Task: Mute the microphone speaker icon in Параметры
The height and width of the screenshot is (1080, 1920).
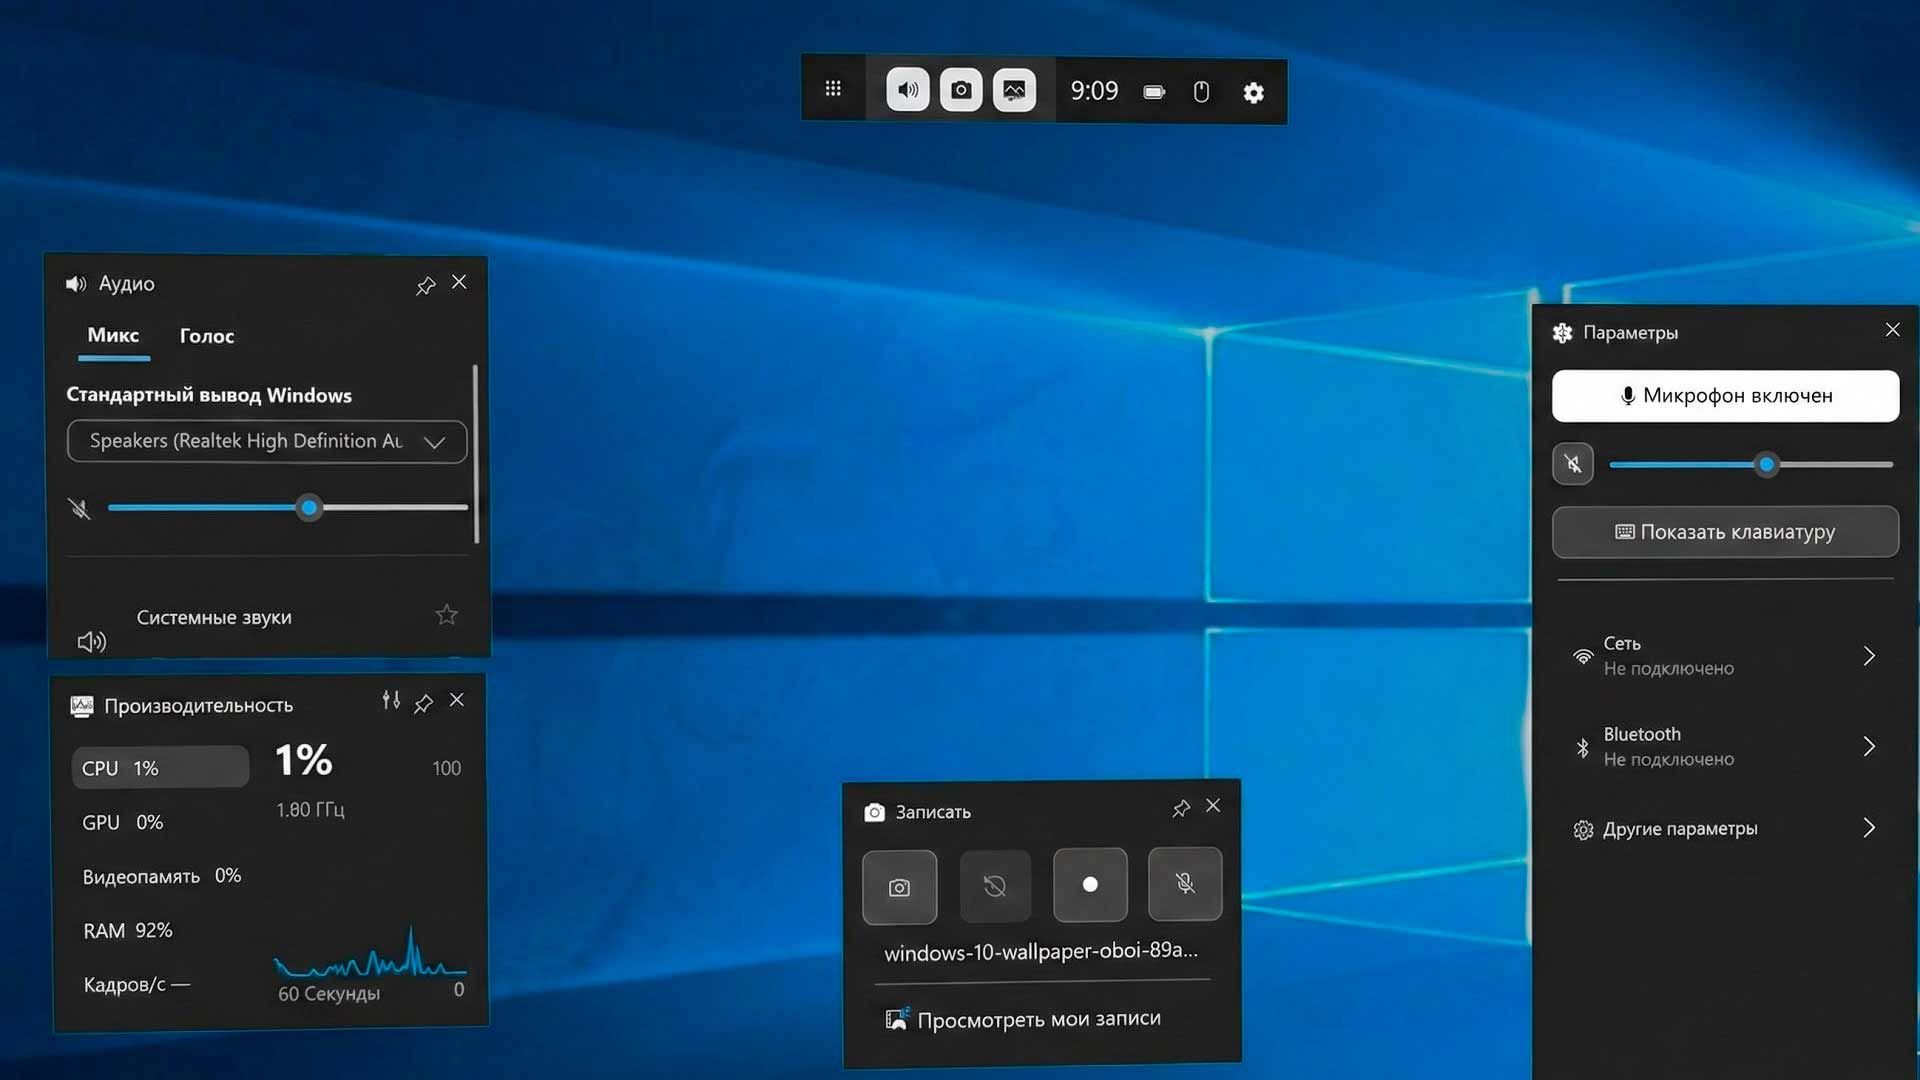Action: coord(1573,464)
